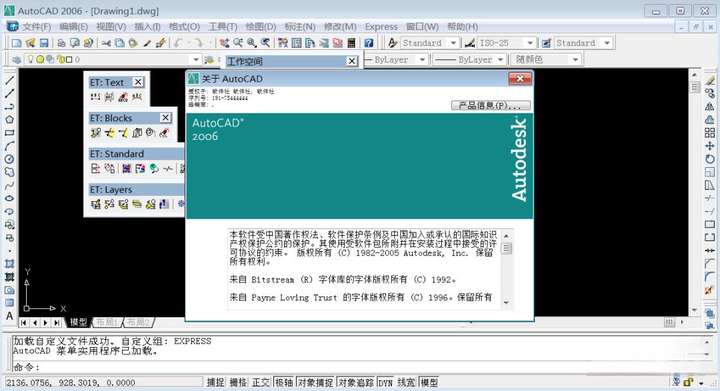720x391 pixels.
Task: Open the Layer Properties Manager icon
Action: (17, 60)
